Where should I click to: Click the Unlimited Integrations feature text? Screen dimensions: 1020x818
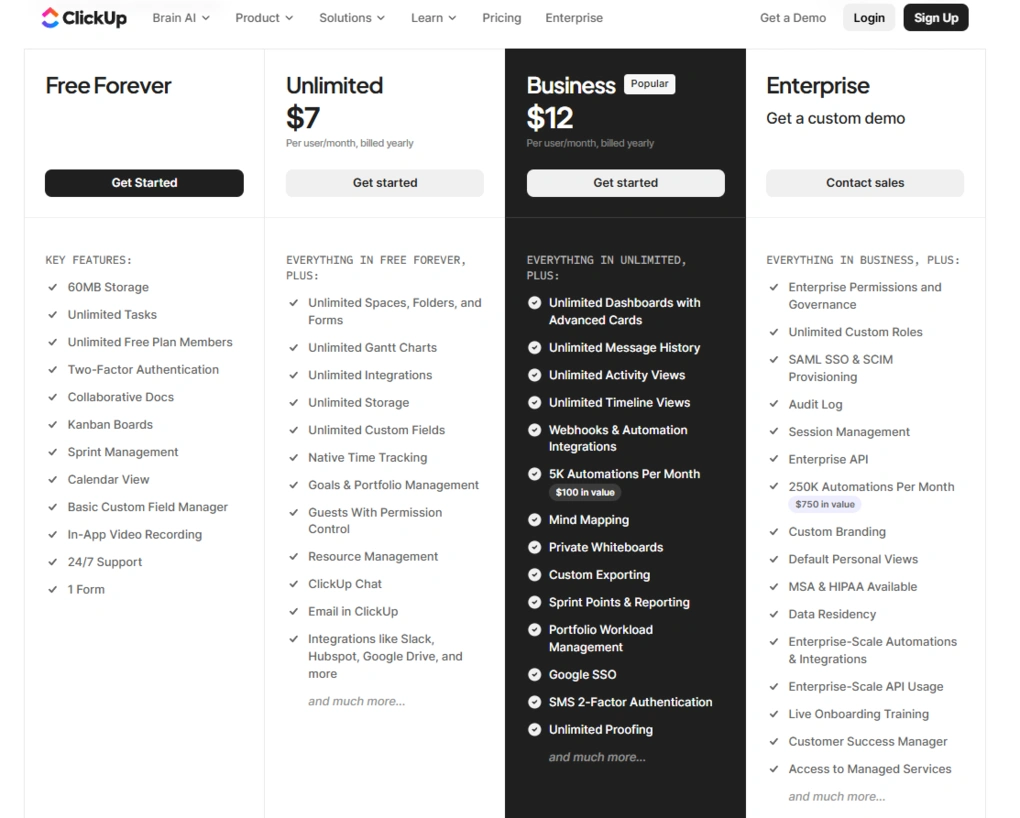pyautogui.click(x=370, y=375)
